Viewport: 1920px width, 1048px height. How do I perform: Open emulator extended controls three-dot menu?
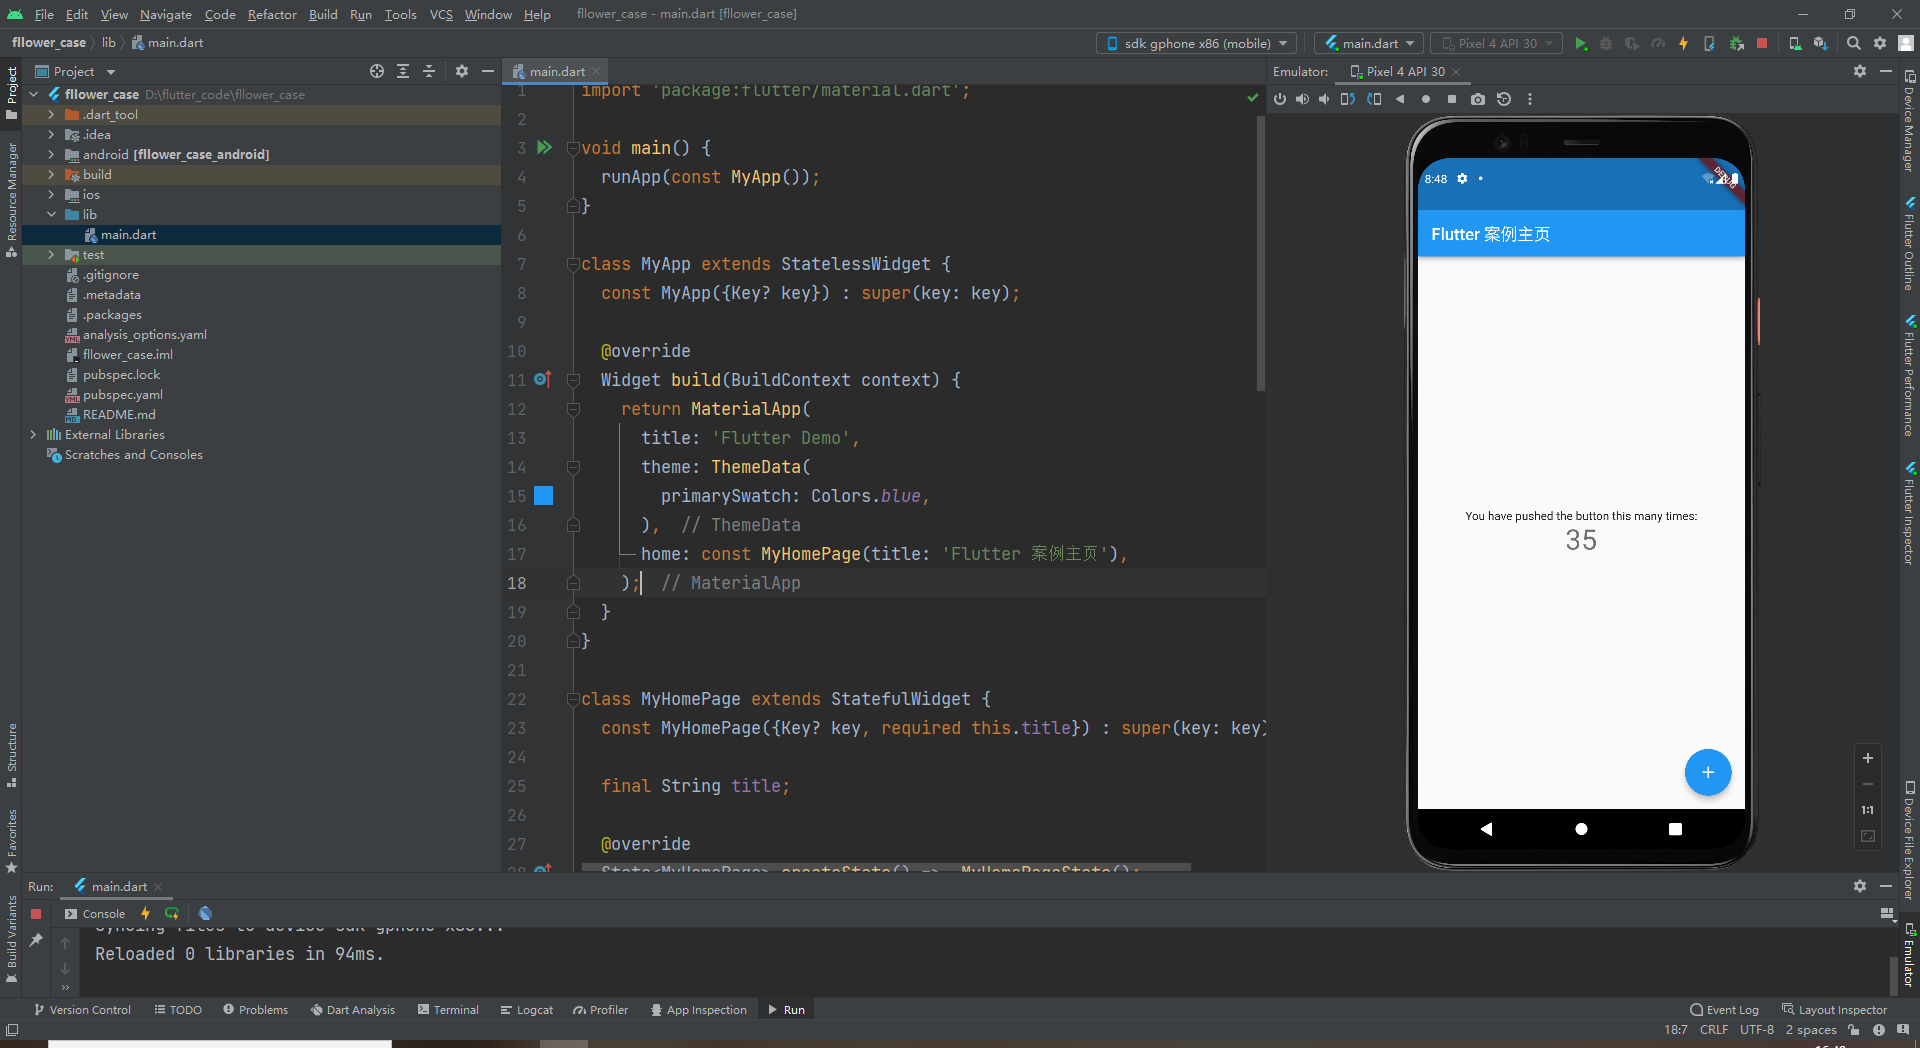tap(1530, 99)
